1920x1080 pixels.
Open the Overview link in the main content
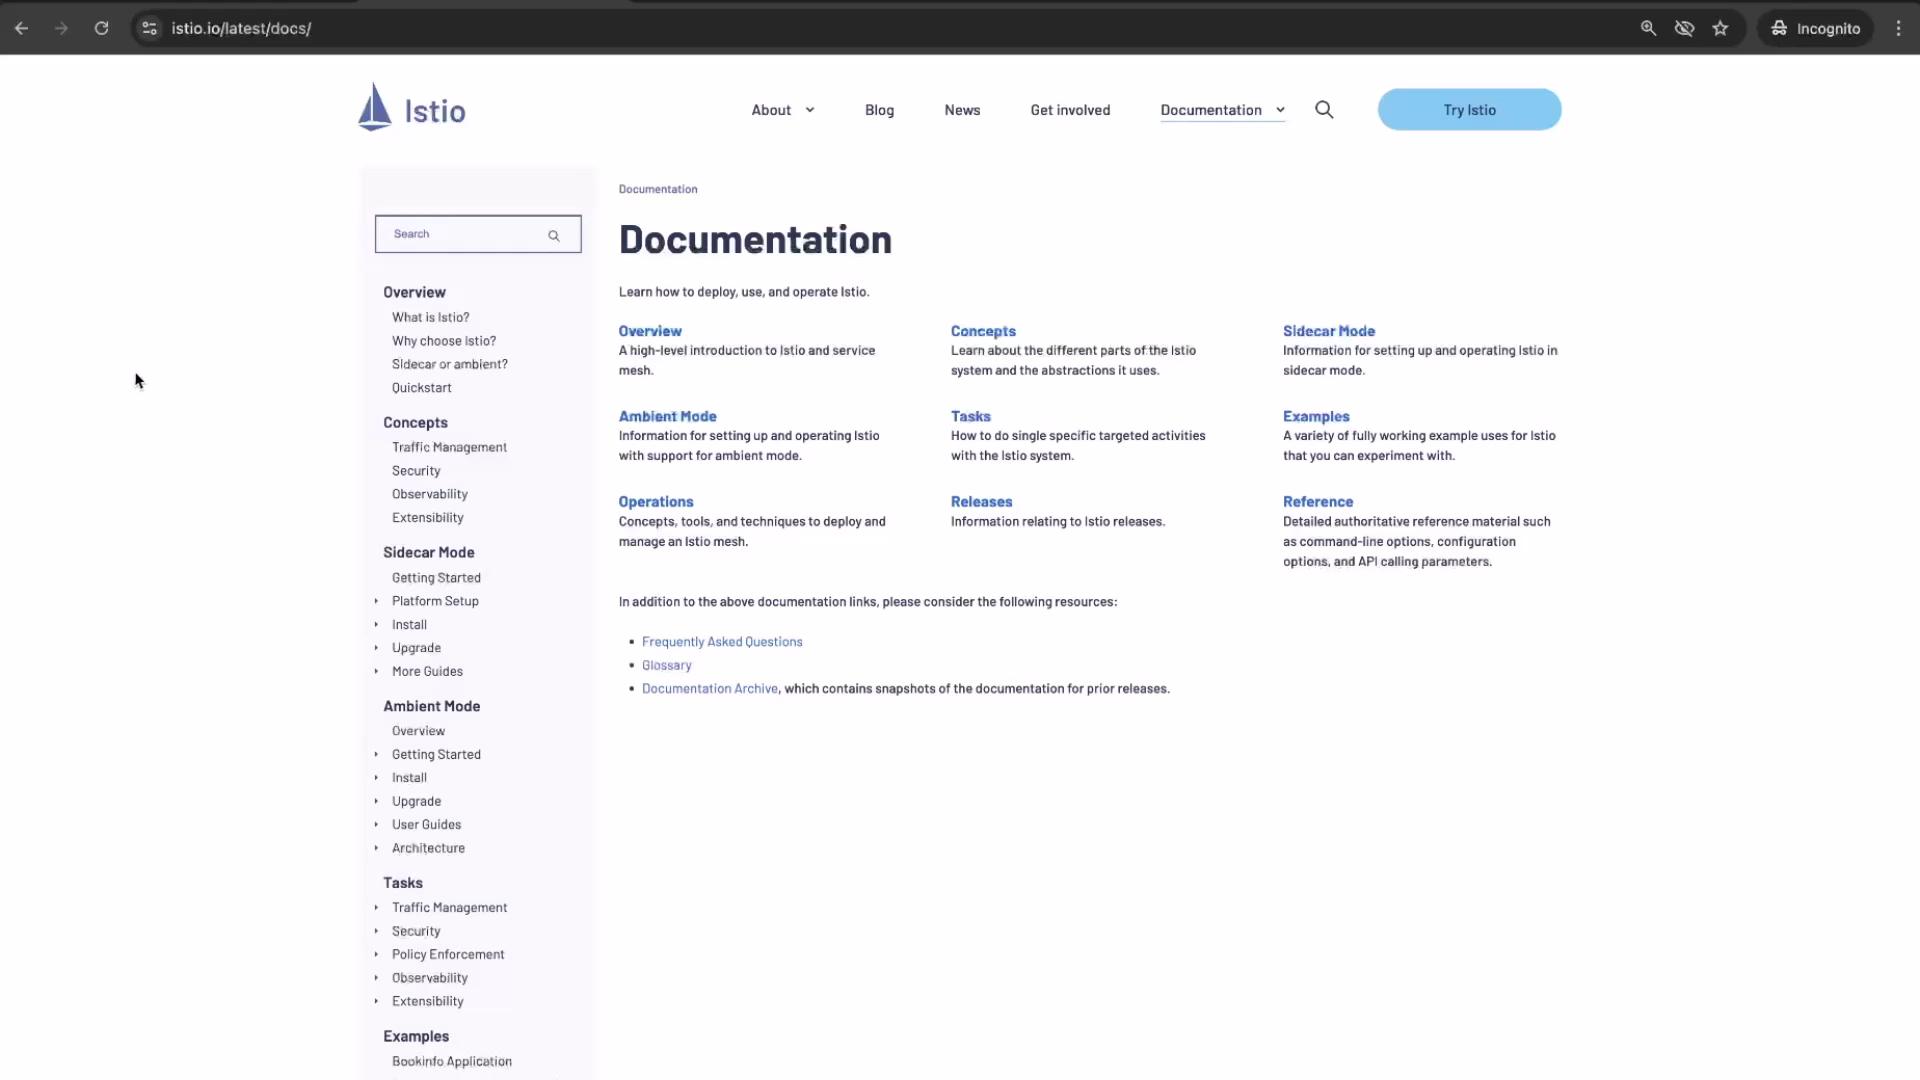click(x=650, y=331)
